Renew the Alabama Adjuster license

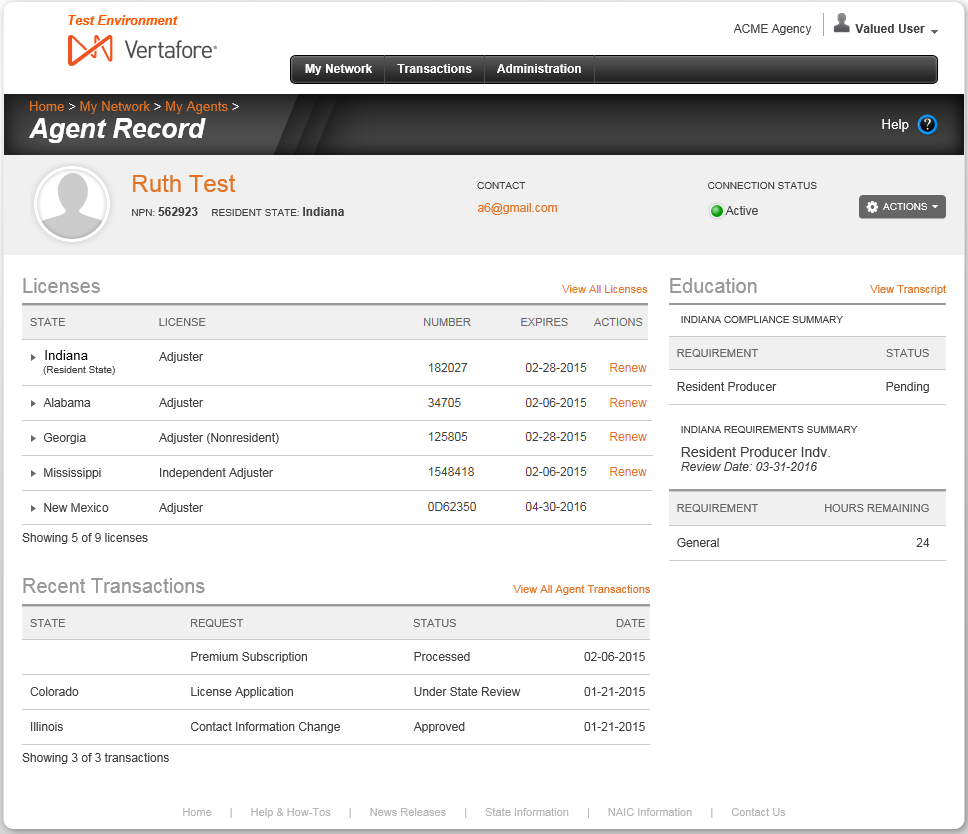[627, 402]
